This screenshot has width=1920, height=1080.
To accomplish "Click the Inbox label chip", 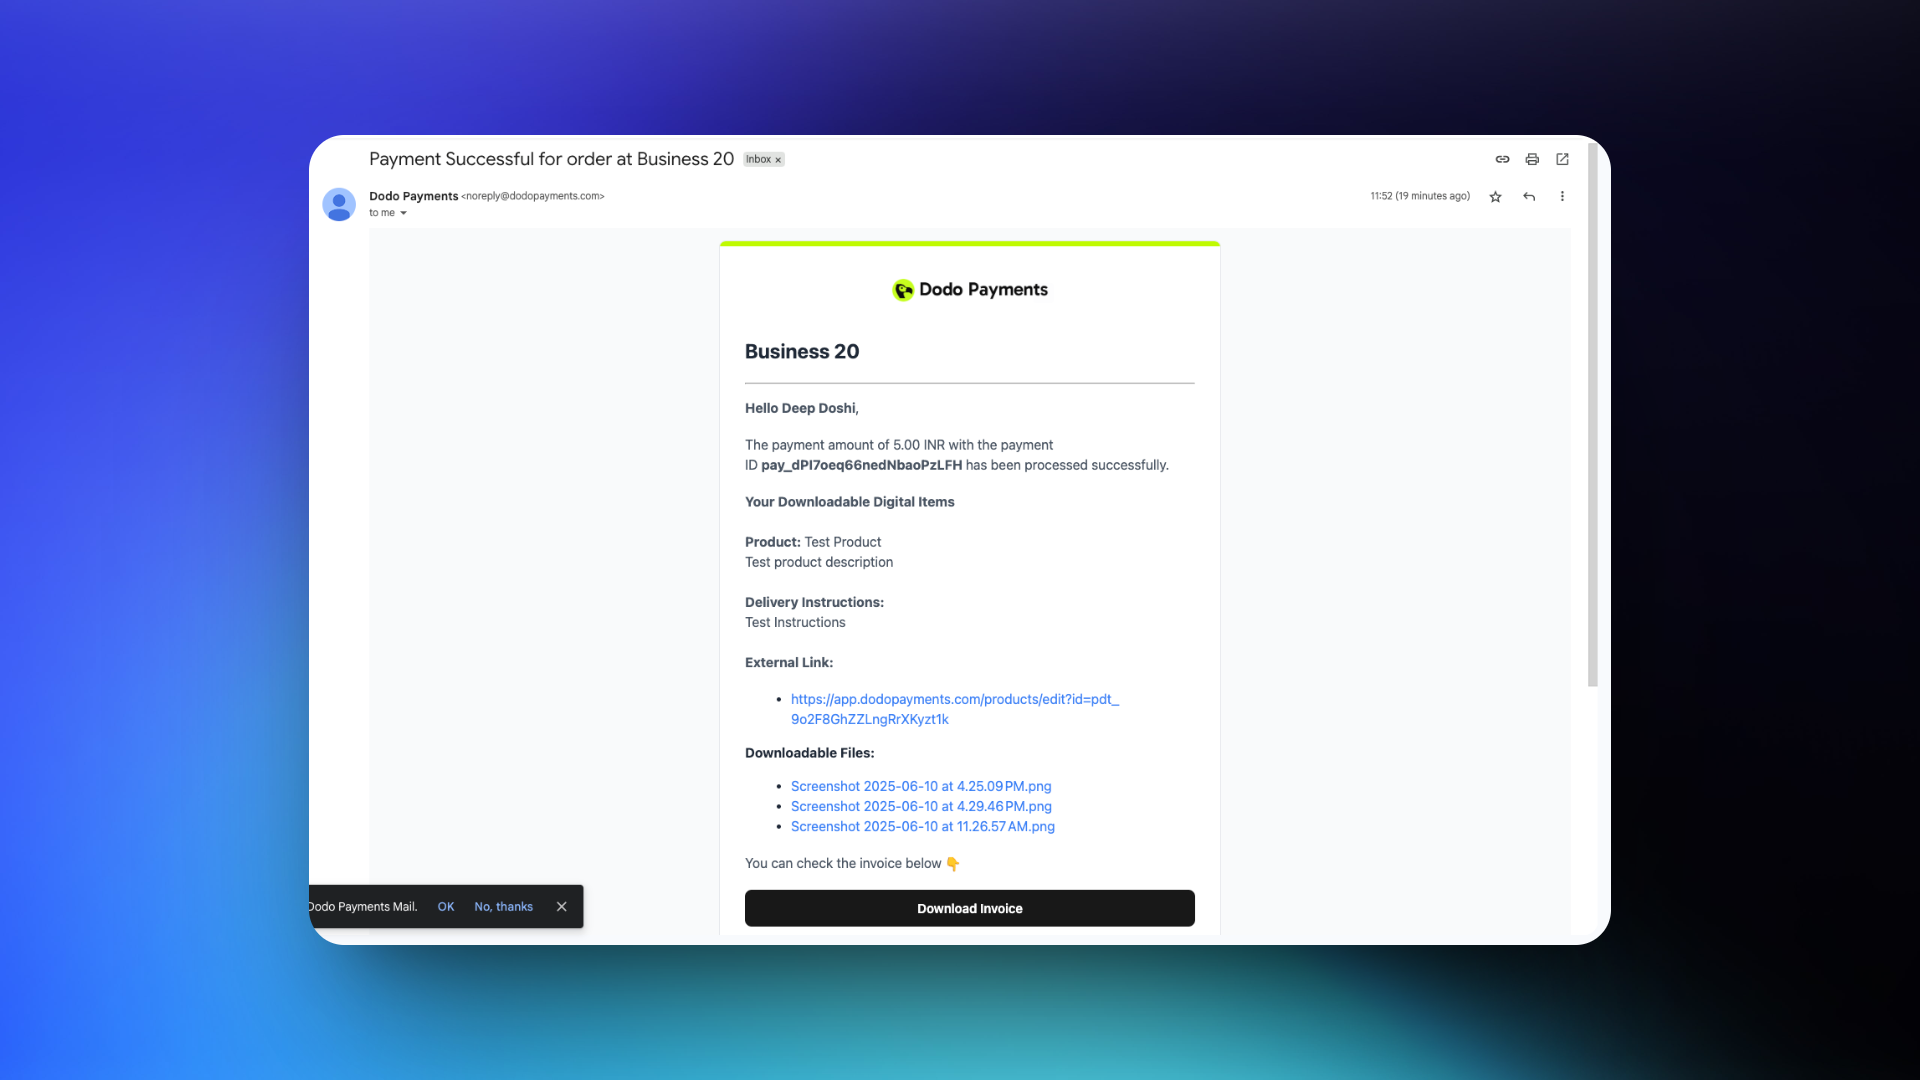I will [x=758, y=159].
